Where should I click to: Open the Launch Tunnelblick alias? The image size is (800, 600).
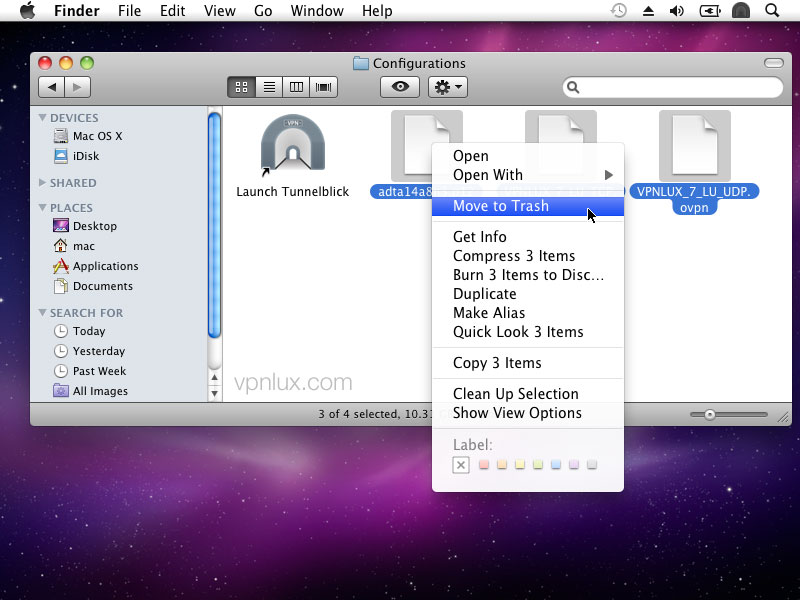pos(293,143)
